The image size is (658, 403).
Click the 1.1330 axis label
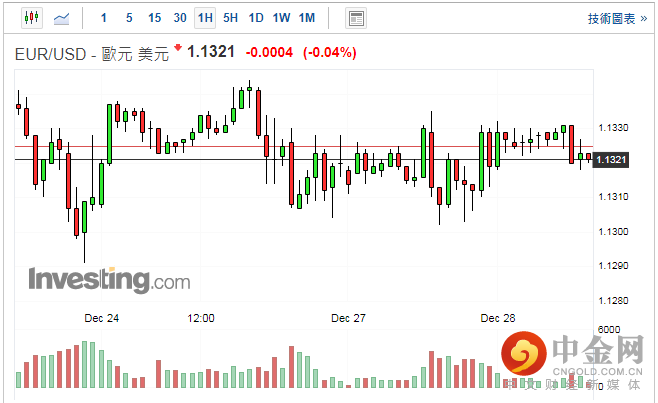613,128
